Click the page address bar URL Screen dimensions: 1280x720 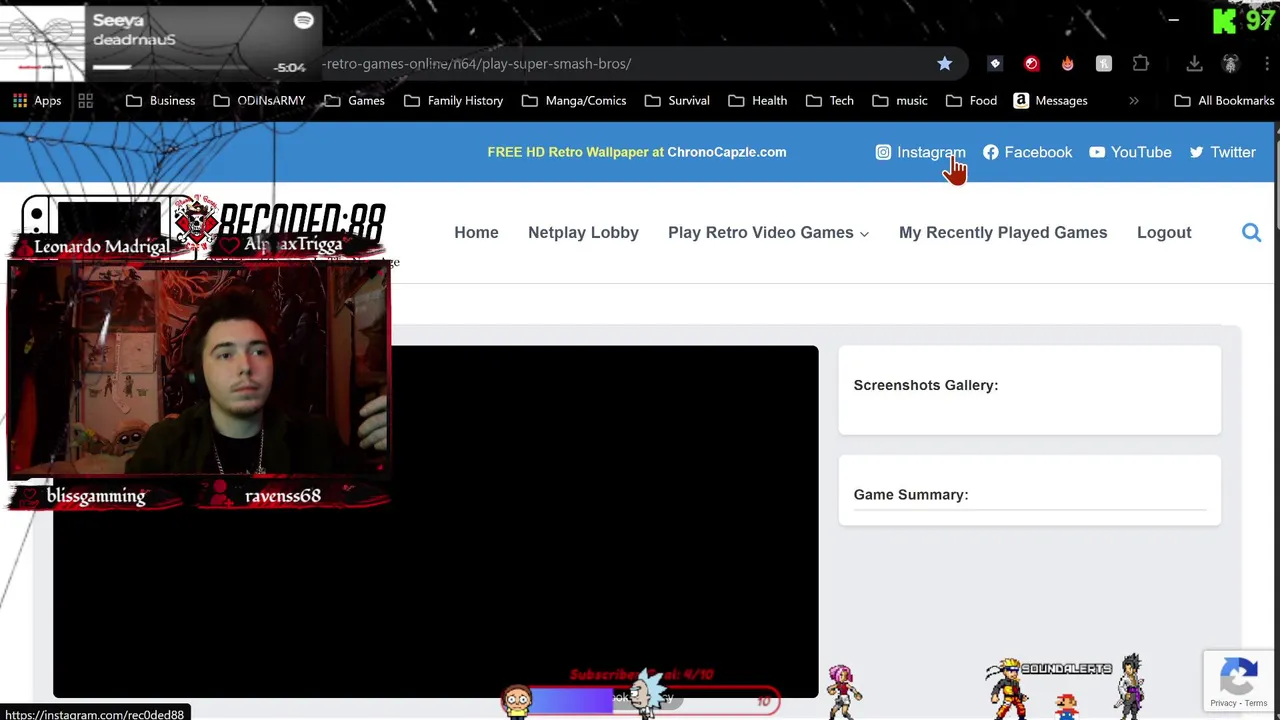(476, 63)
